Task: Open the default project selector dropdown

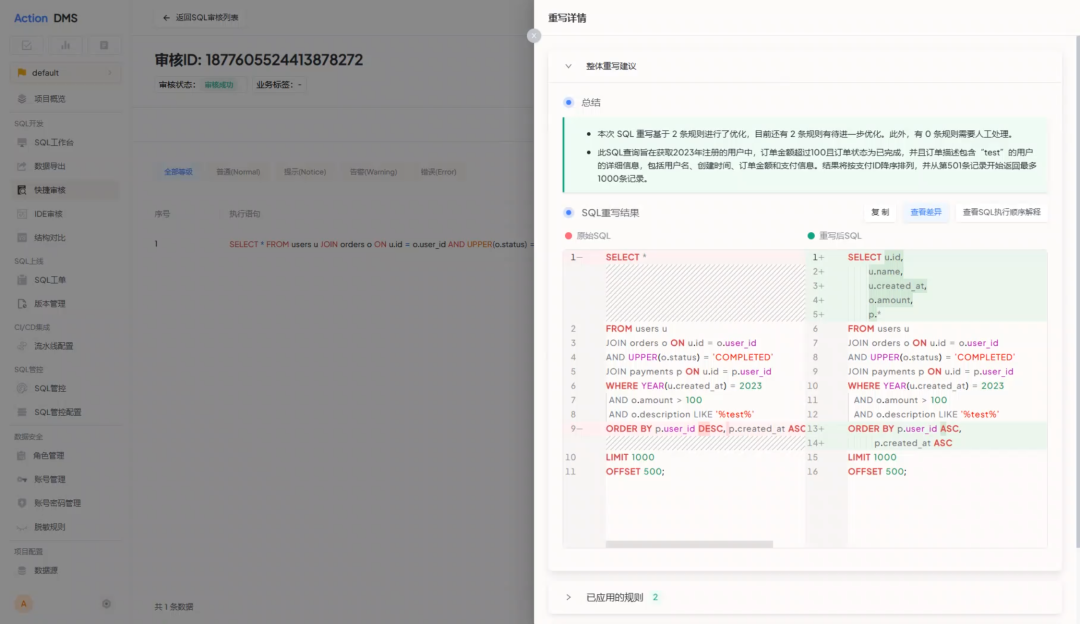Action: [65, 72]
